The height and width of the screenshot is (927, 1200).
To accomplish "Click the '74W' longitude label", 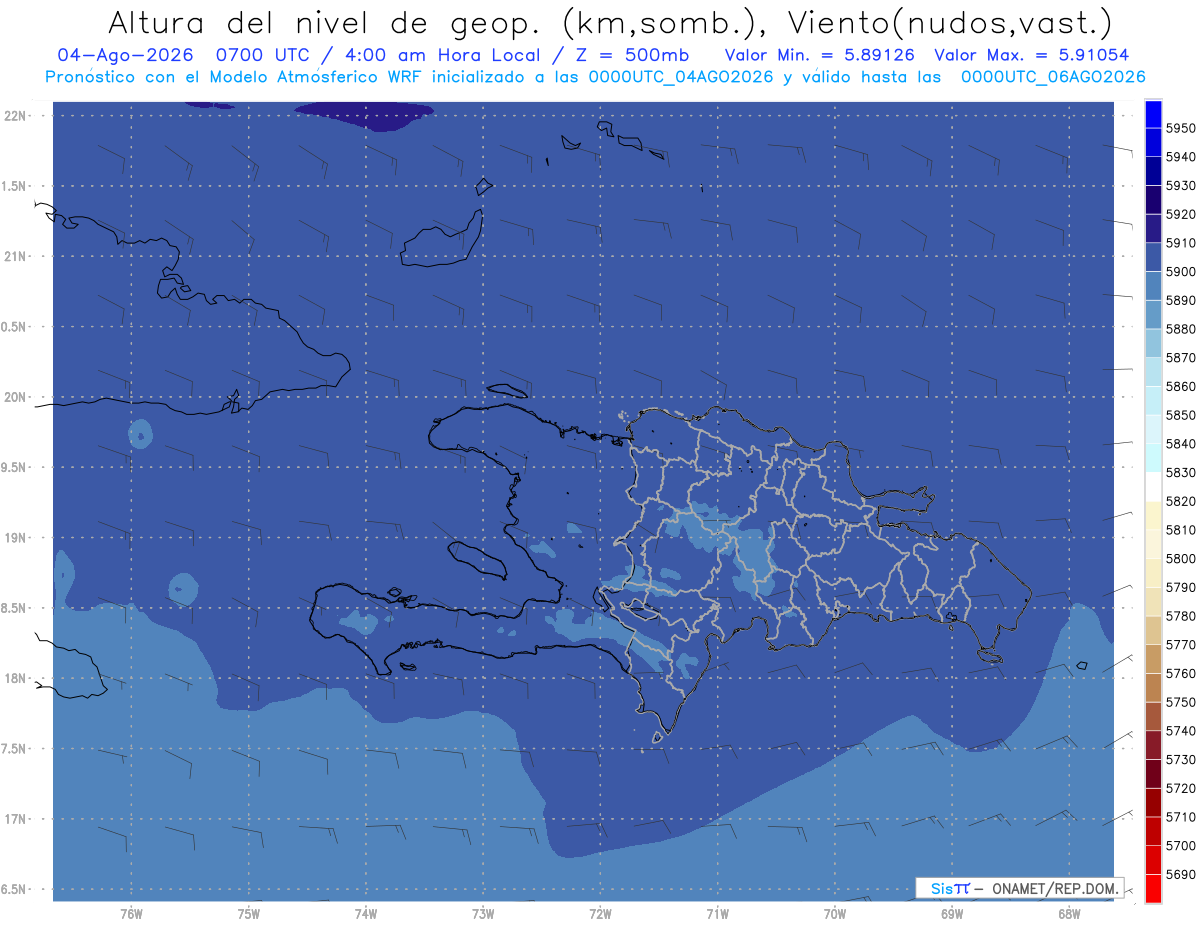I will pyautogui.click(x=366, y=913).
